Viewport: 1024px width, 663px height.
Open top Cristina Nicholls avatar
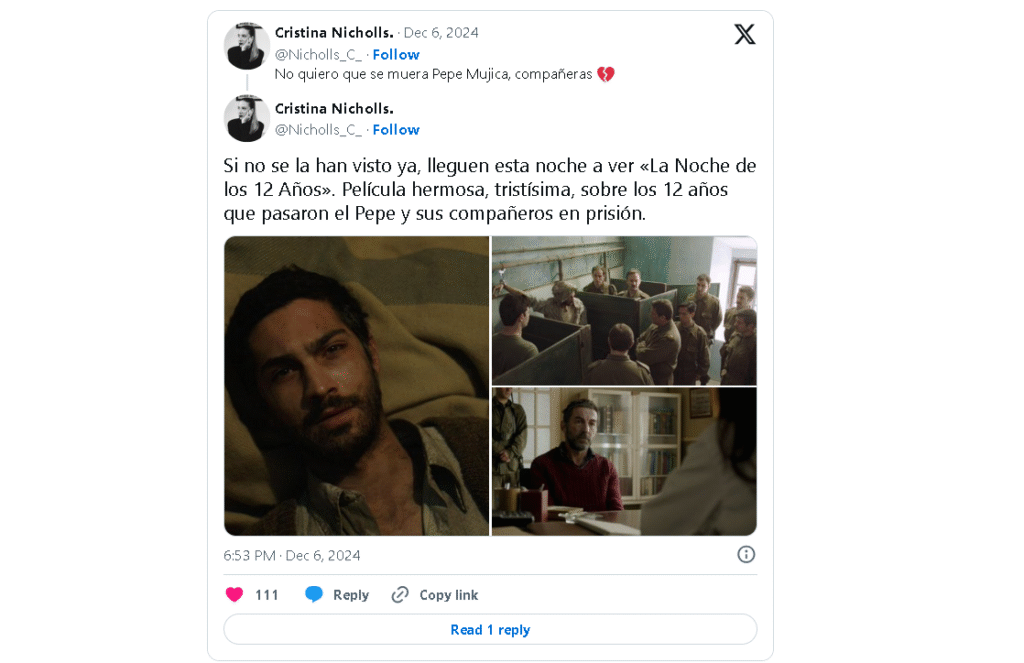point(246,46)
